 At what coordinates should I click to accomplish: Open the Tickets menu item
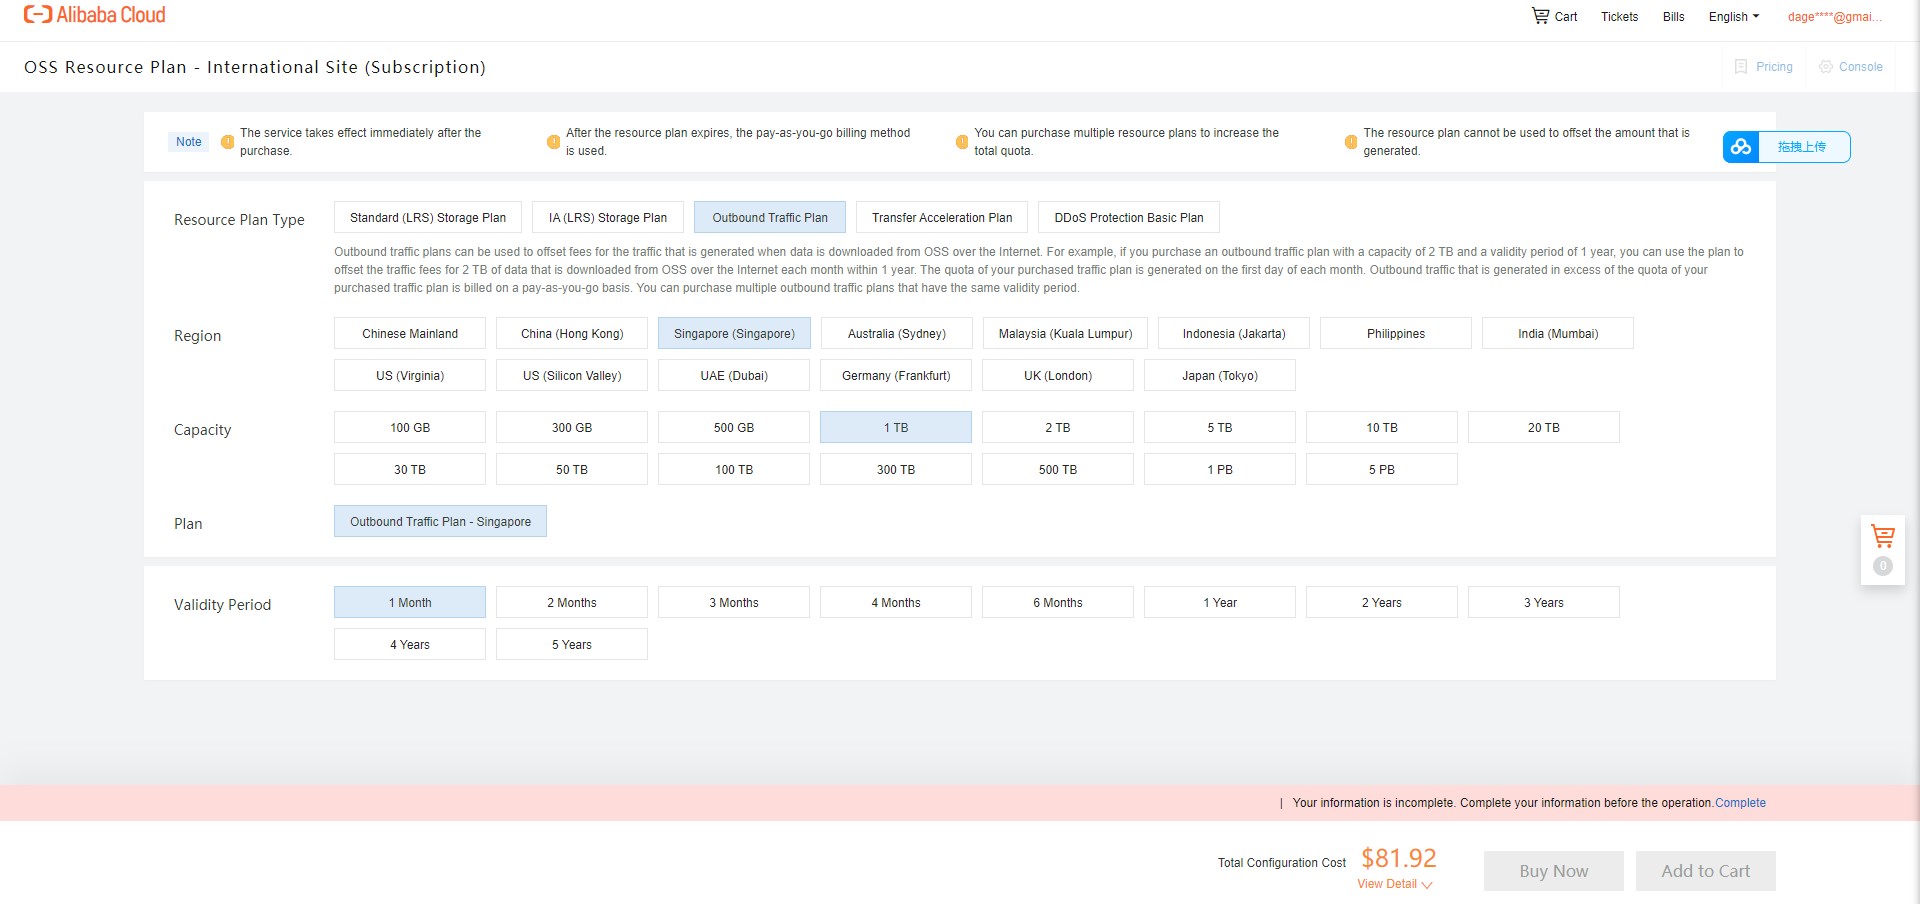pos(1619,17)
